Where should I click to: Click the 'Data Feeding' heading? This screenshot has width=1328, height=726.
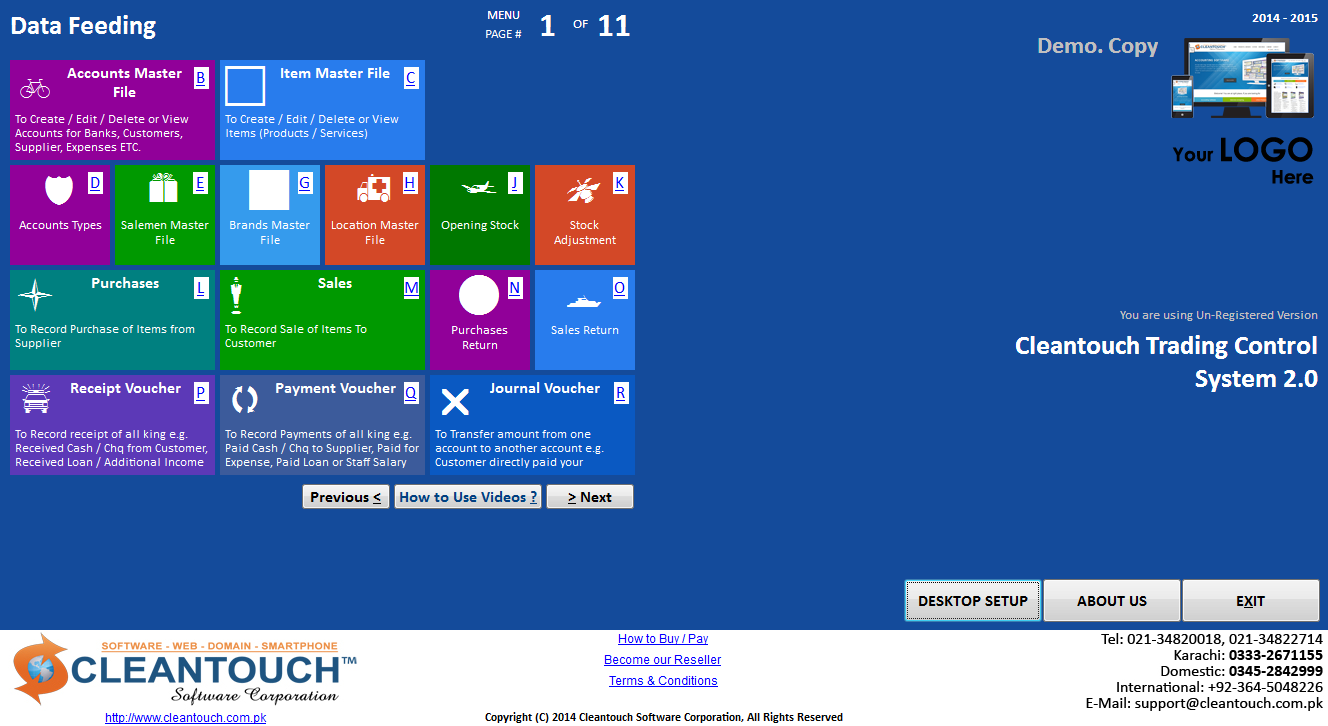click(x=83, y=26)
